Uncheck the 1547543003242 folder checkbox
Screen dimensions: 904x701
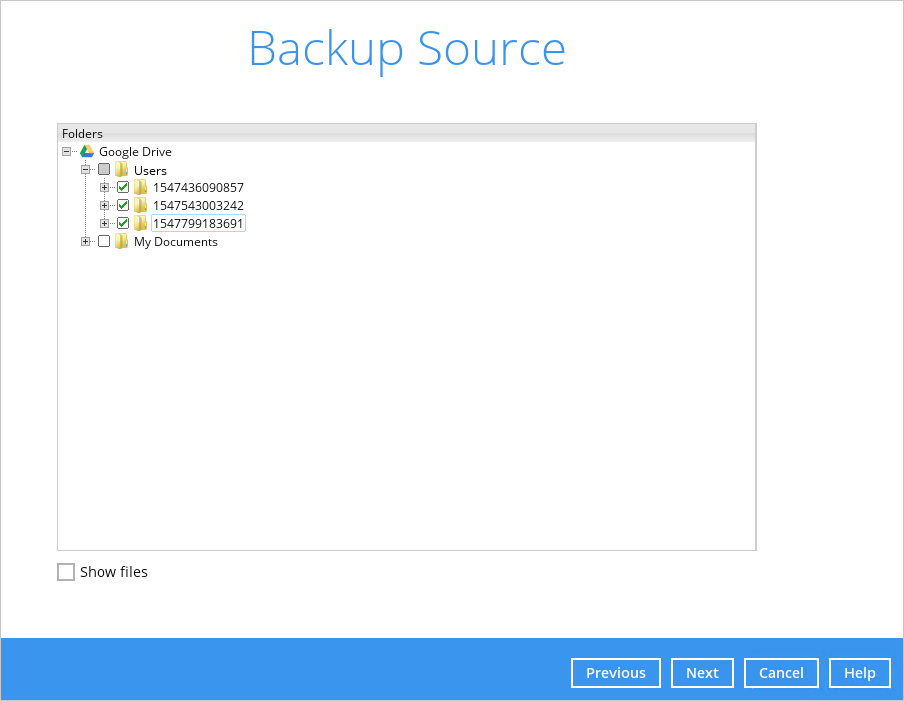tap(123, 205)
